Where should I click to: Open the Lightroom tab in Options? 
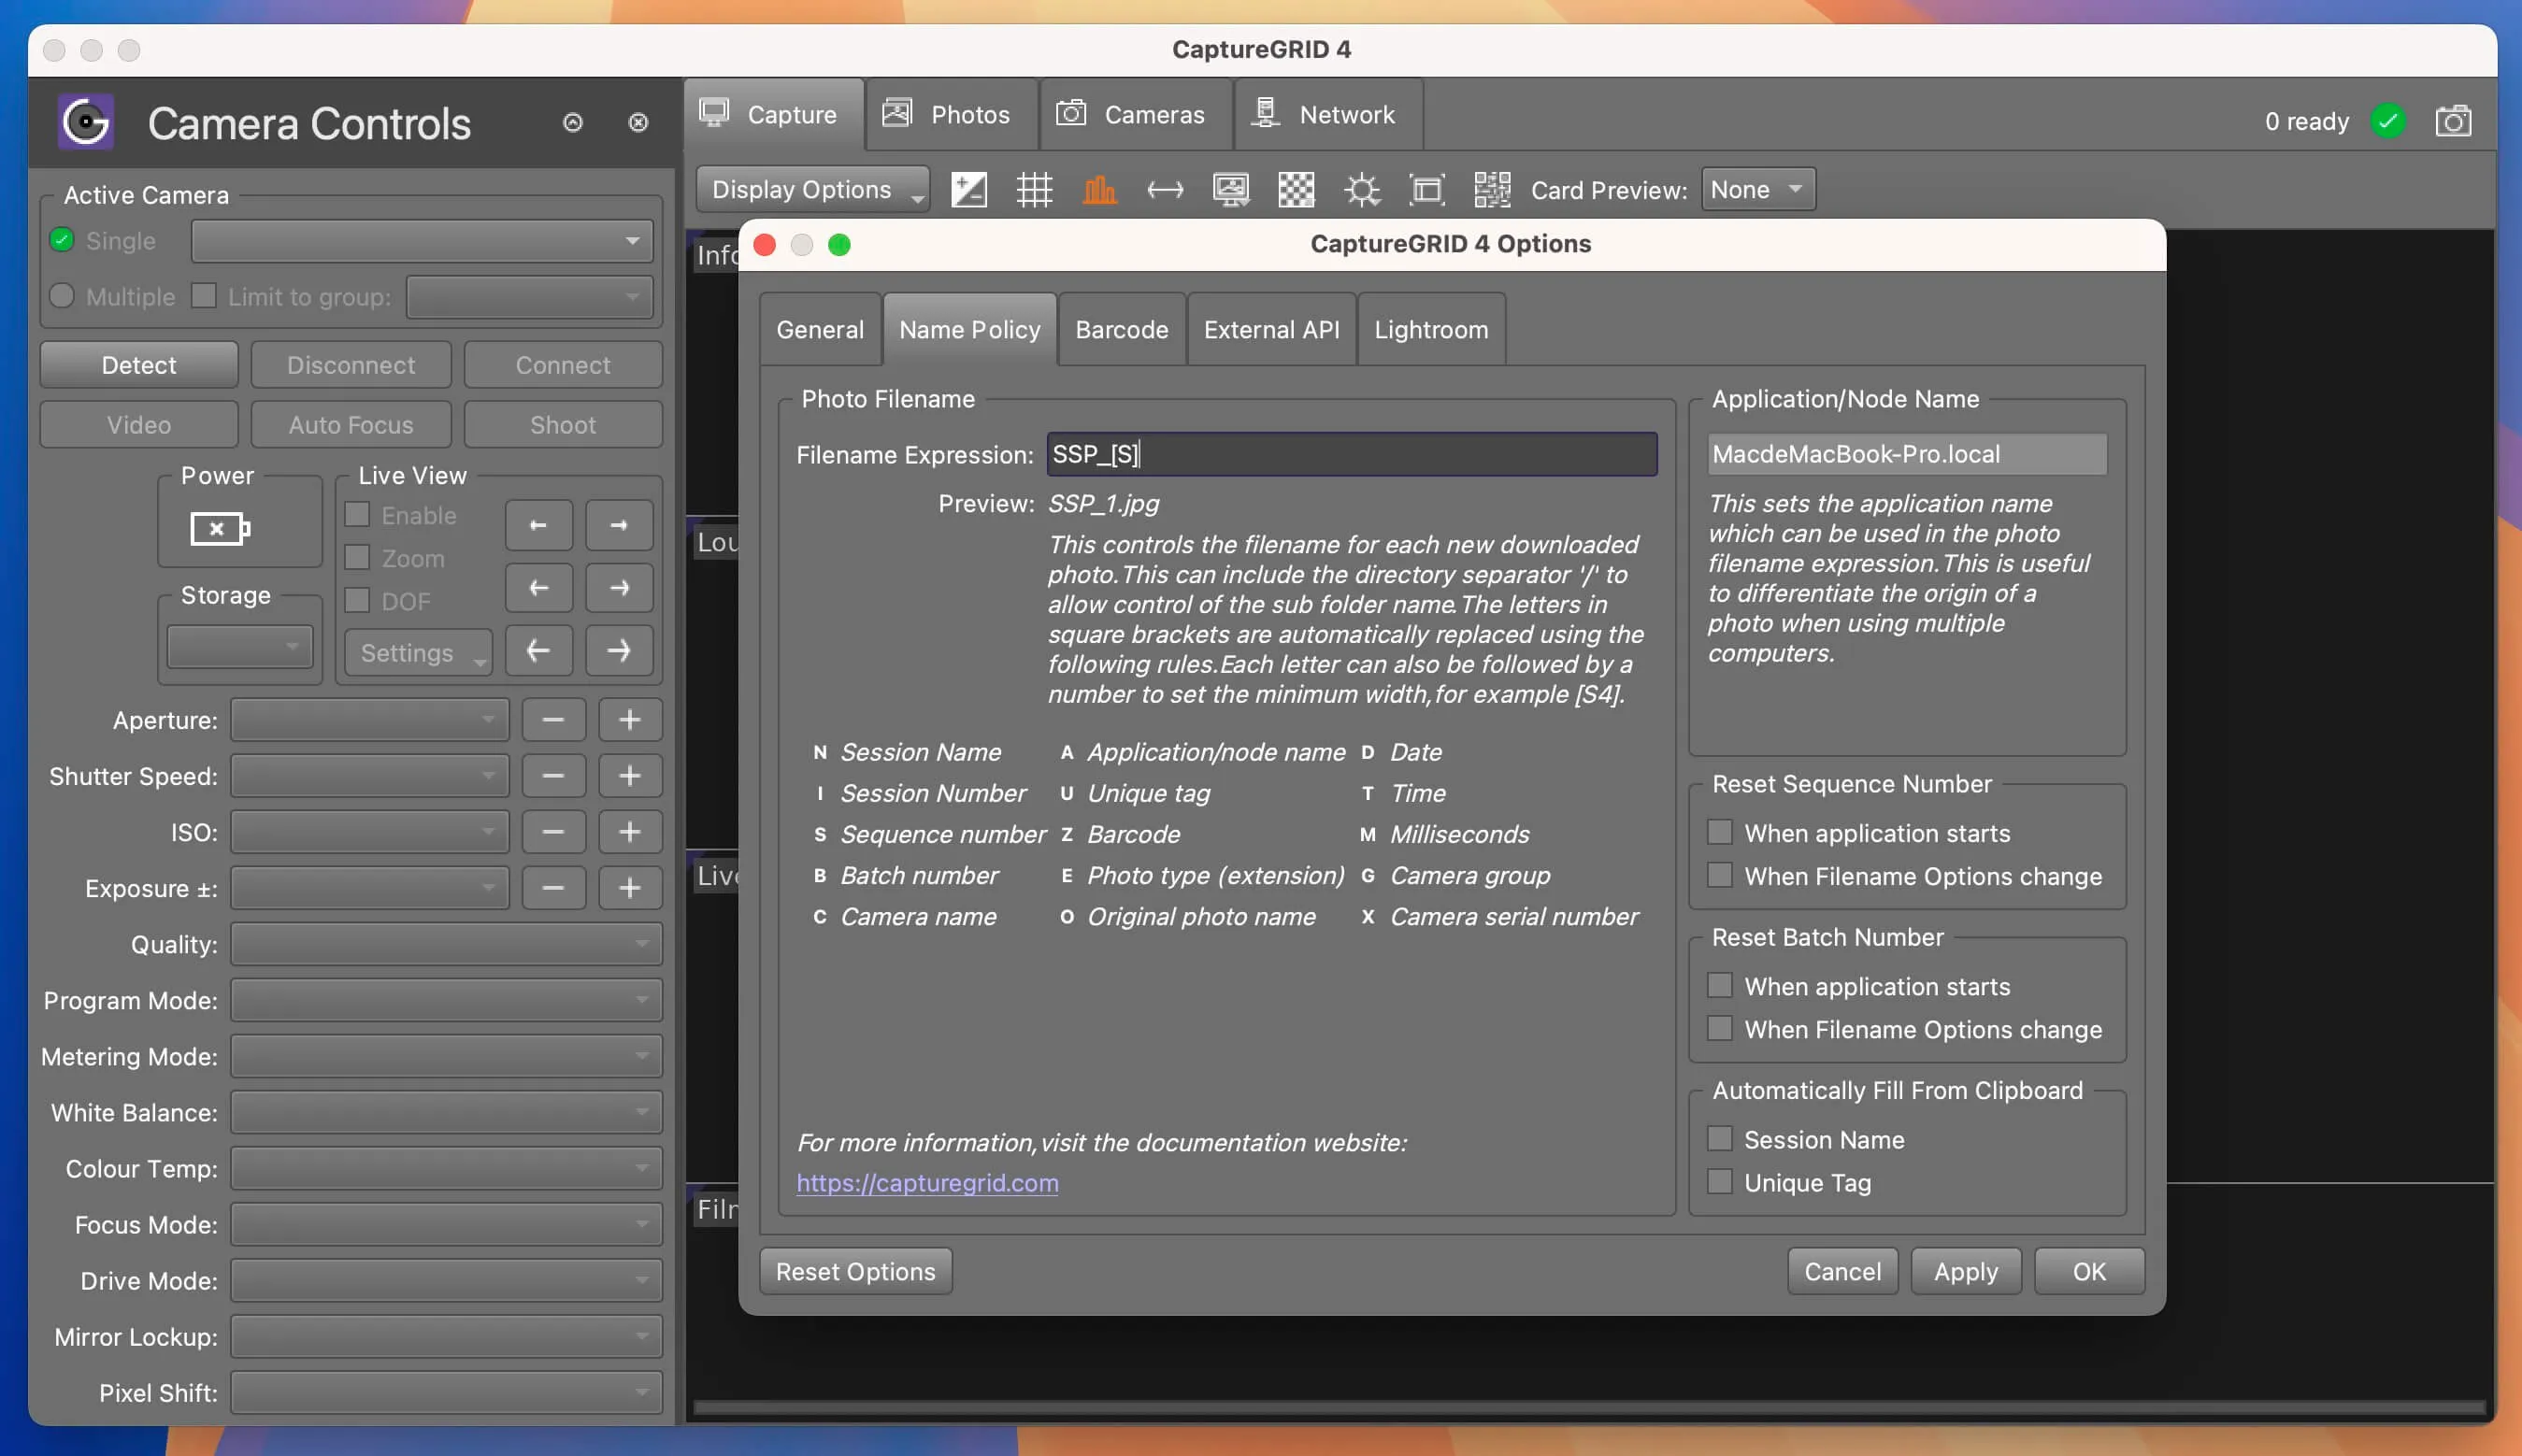pos(1431,329)
